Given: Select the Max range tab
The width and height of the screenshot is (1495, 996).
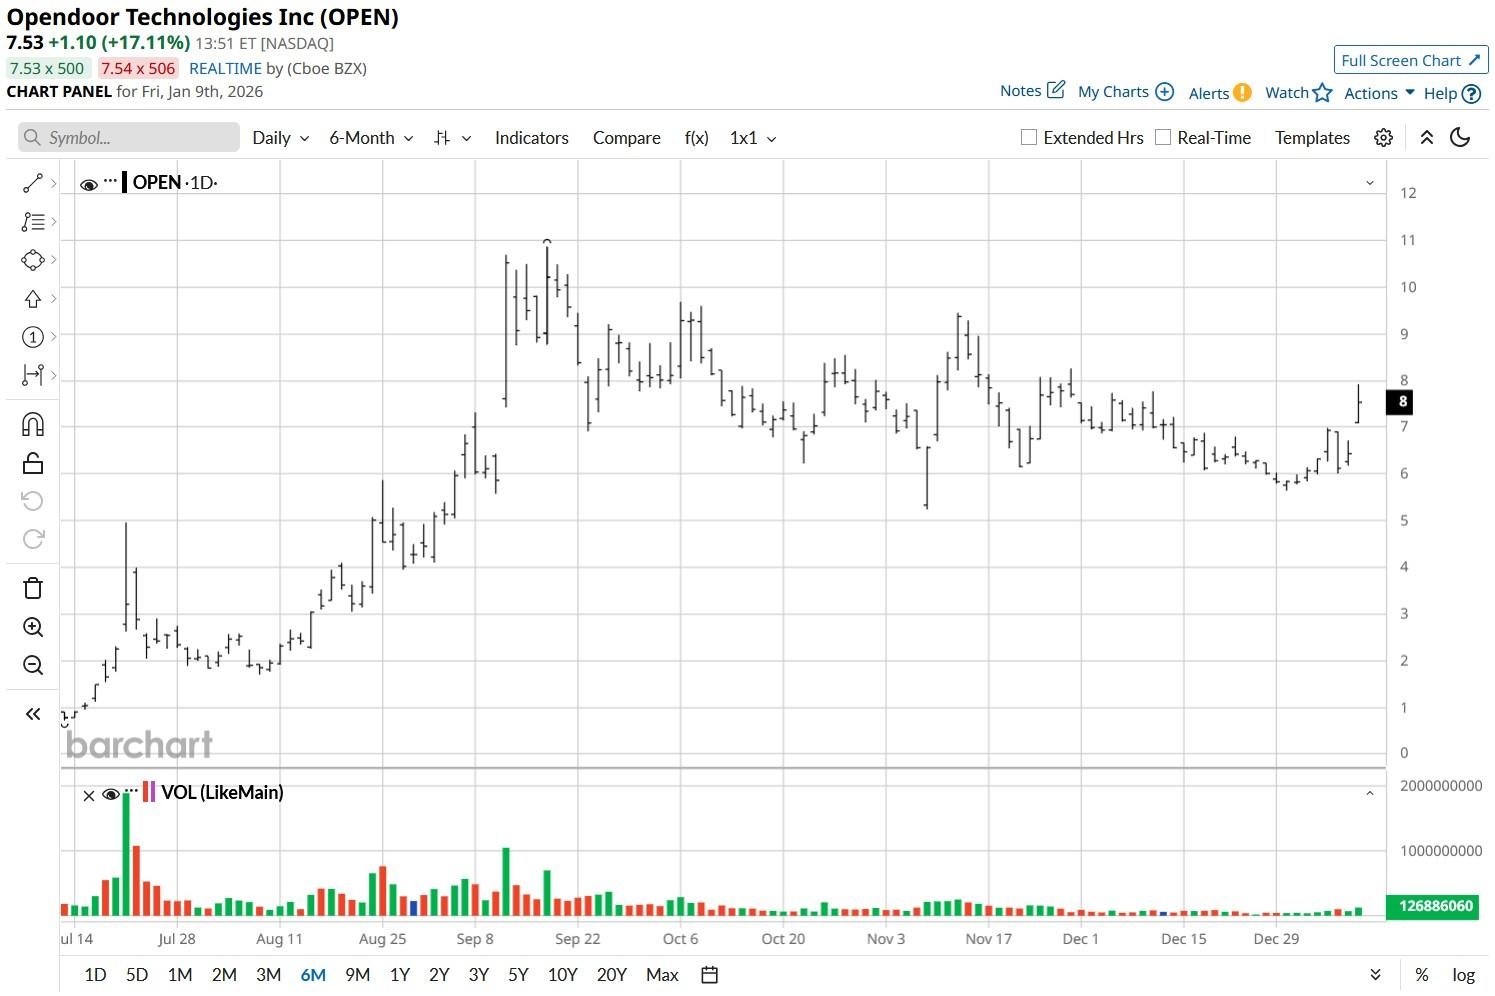Looking at the screenshot, I should point(662,975).
